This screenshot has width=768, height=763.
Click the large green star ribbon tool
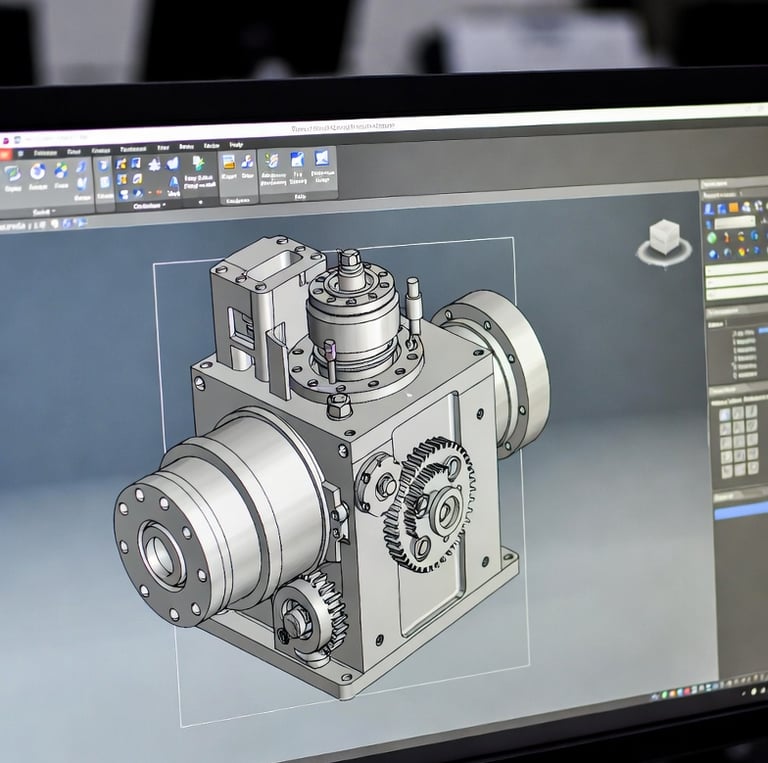point(198,163)
